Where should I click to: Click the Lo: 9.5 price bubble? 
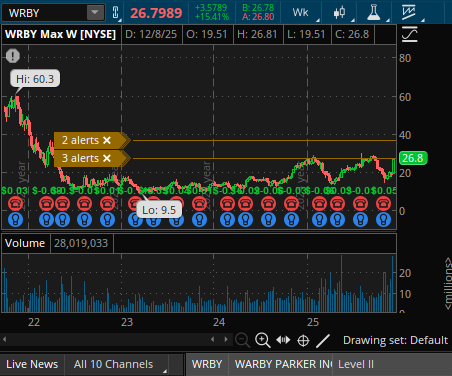(159, 210)
